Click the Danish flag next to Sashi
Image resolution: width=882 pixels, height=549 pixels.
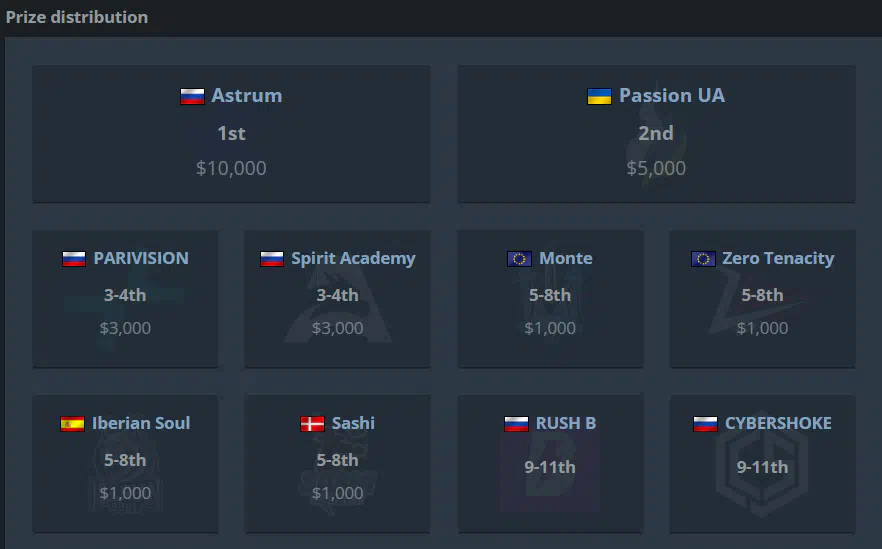[312, 424]
